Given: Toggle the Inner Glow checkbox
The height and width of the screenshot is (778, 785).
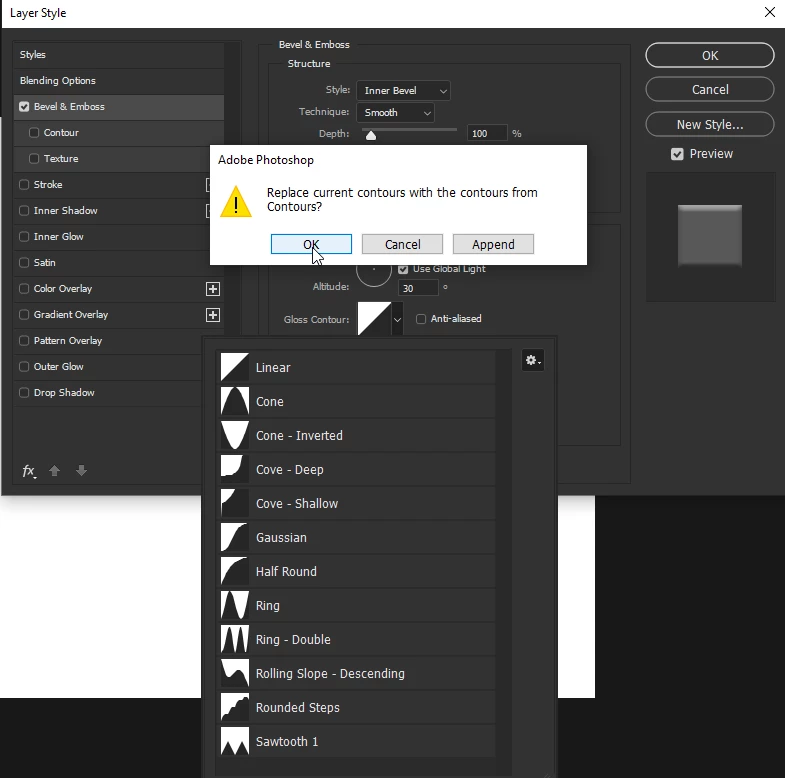Looking at the screenshot, I should (x=24, y=237).
